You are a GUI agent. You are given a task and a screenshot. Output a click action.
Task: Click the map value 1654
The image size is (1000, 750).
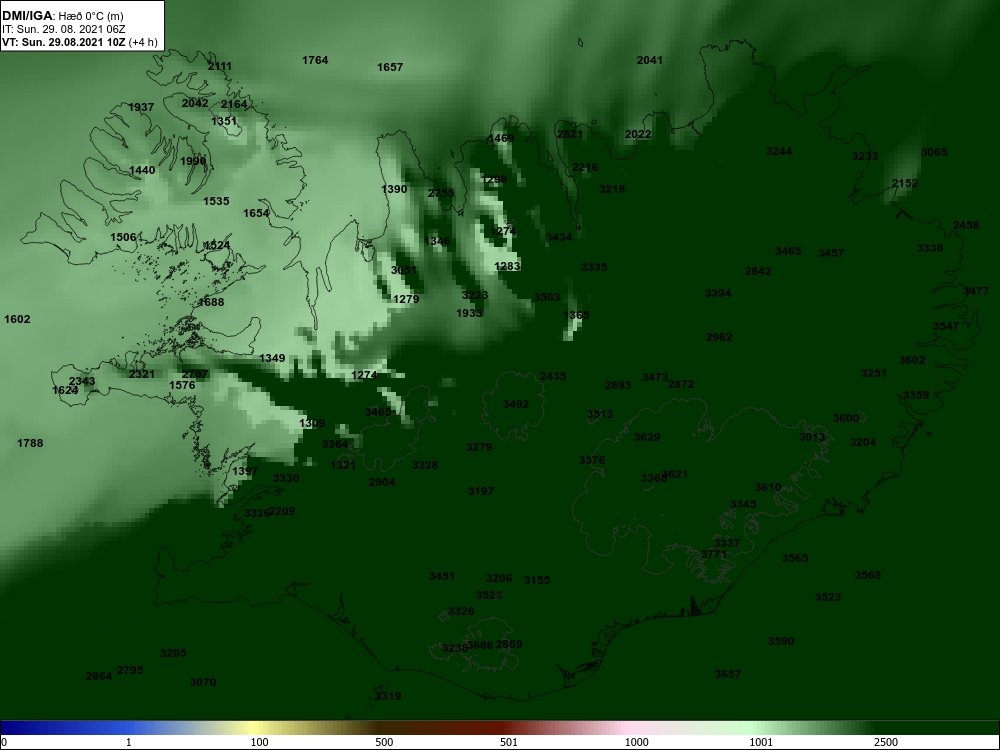click(256, 213)
